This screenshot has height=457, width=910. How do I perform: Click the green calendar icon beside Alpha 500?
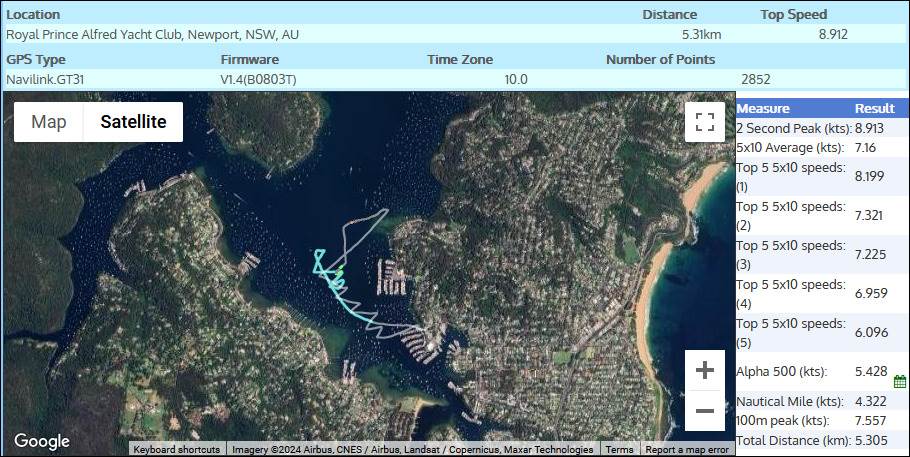(899, 381)
